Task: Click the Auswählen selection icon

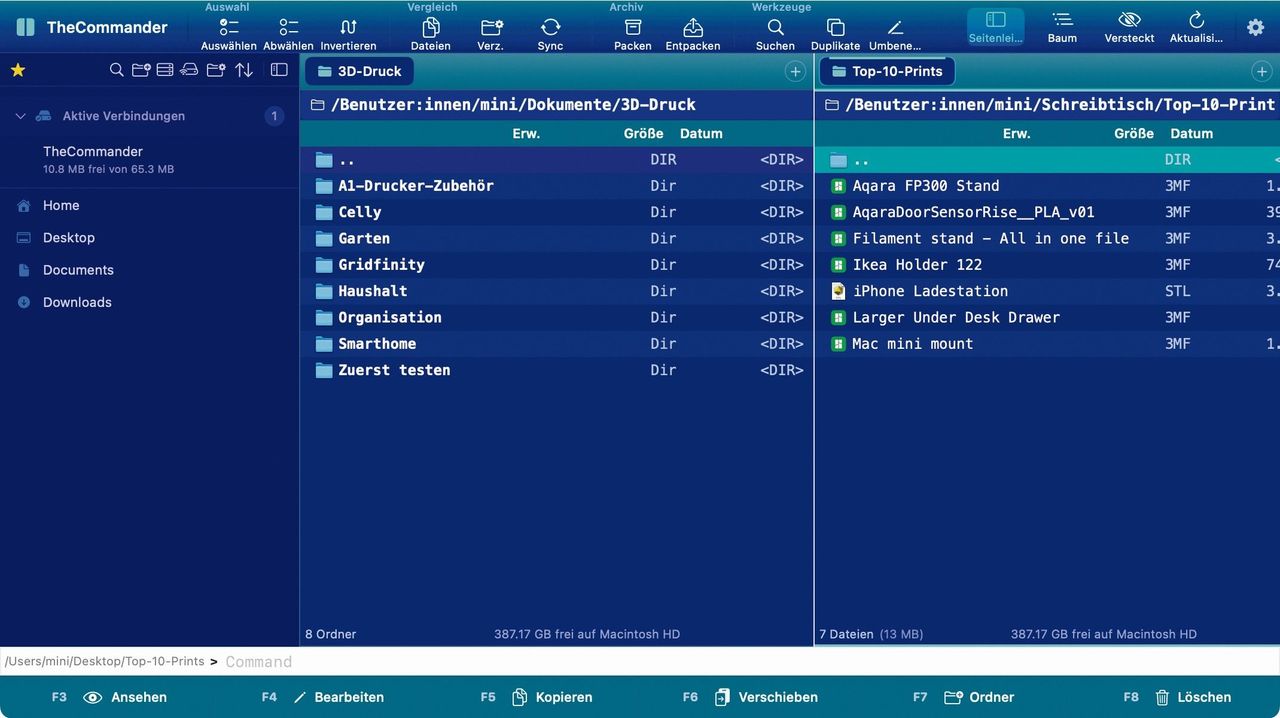Action: coord(229,27)
